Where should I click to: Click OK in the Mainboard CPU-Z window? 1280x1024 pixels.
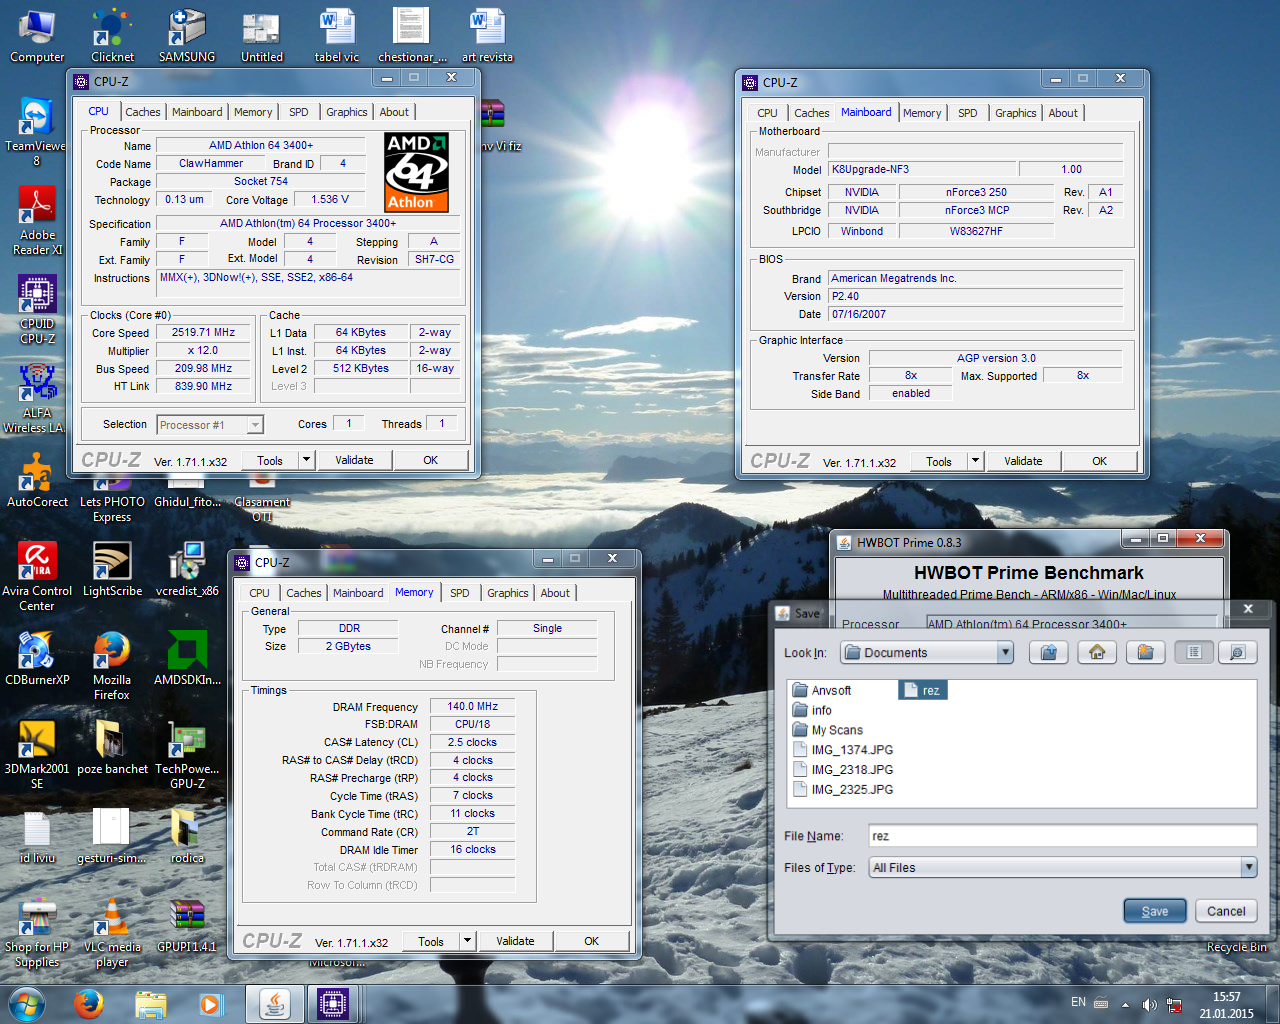tap(1099, 461)
